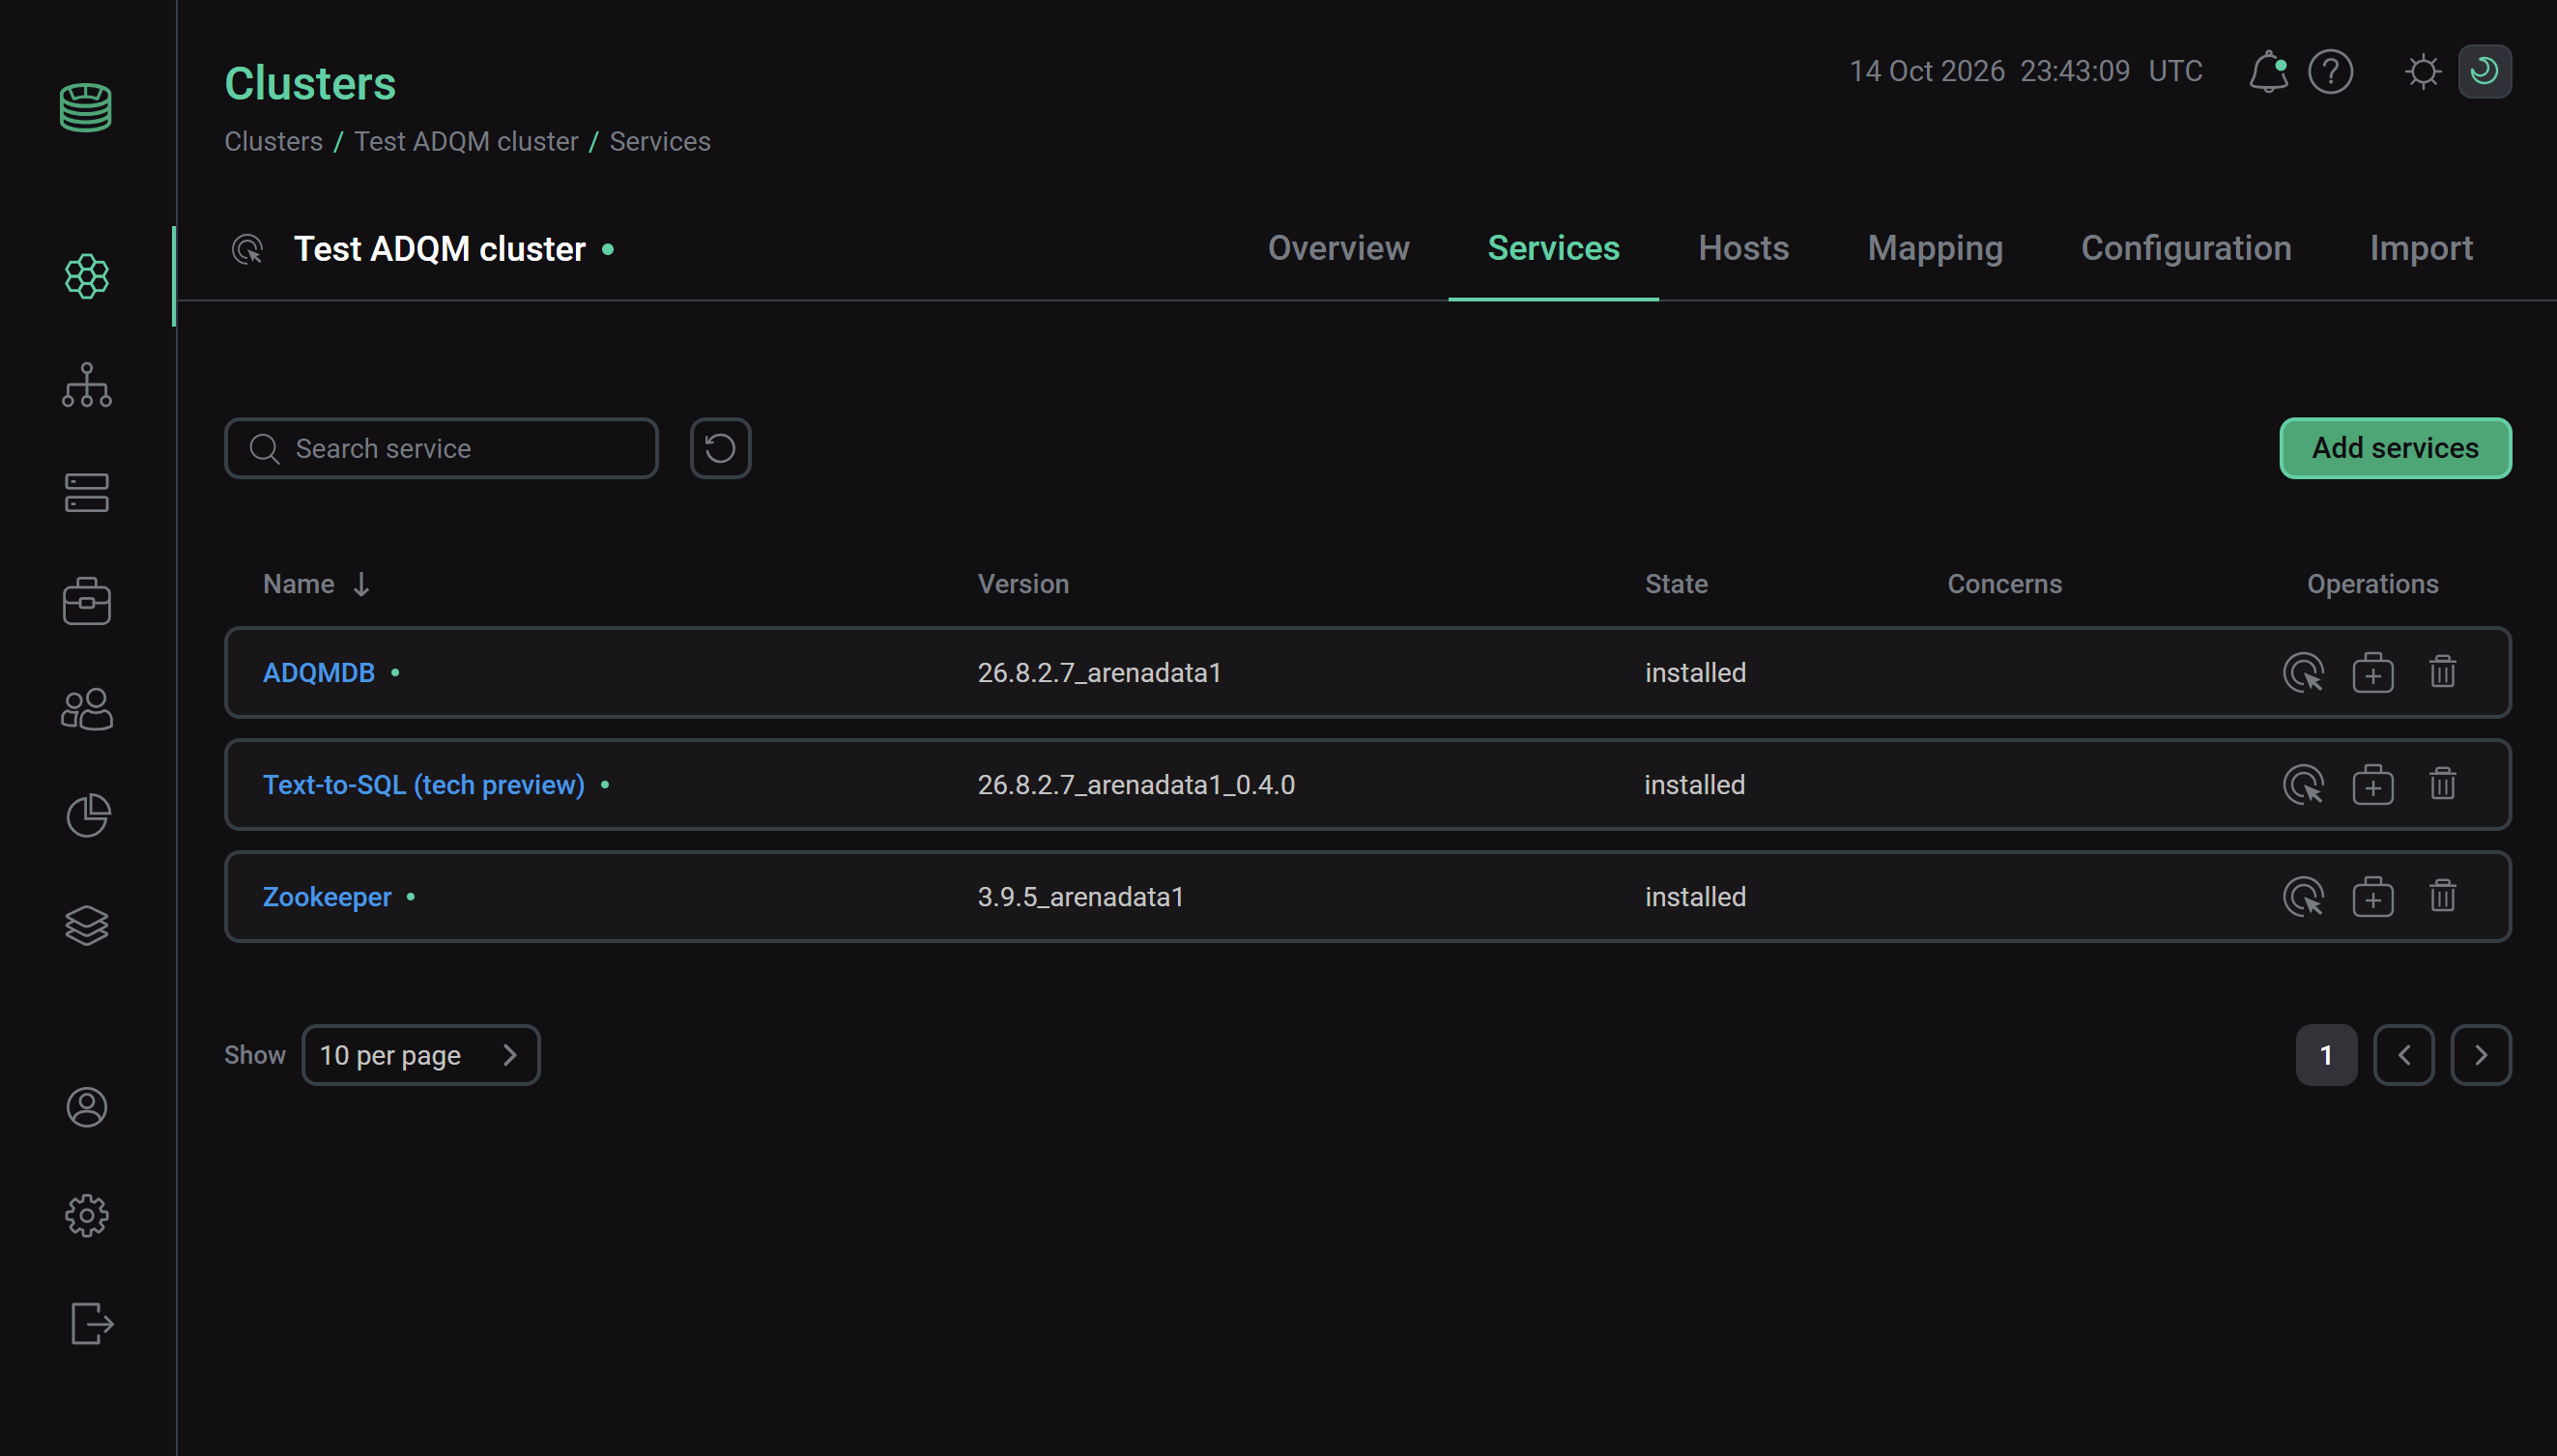Image resolution: width=2557 pixels, height=1456 pixels.
Task: Open the Jobs briefcase icon in sidebar
Action: 87,601
